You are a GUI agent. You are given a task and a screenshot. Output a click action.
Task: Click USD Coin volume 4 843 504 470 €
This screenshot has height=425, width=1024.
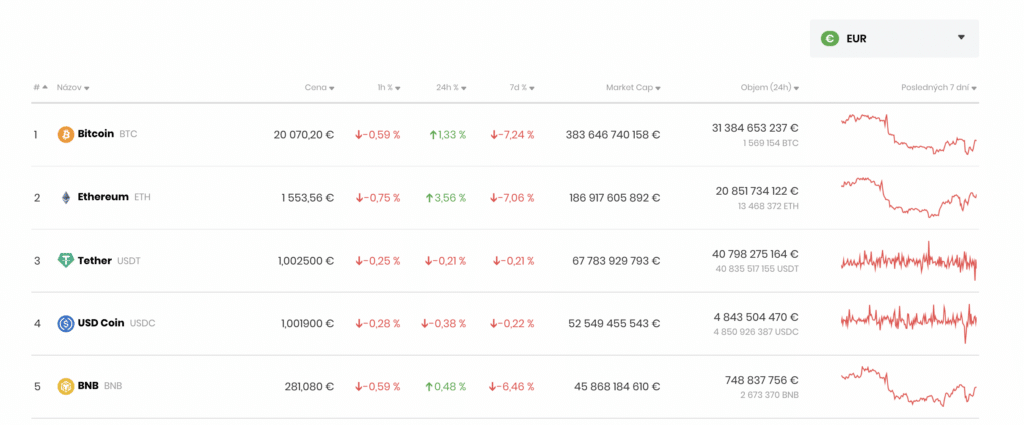[756, 317]
